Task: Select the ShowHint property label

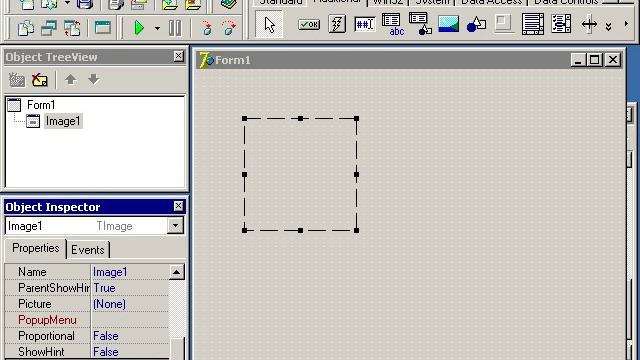Action: (41, 352)
